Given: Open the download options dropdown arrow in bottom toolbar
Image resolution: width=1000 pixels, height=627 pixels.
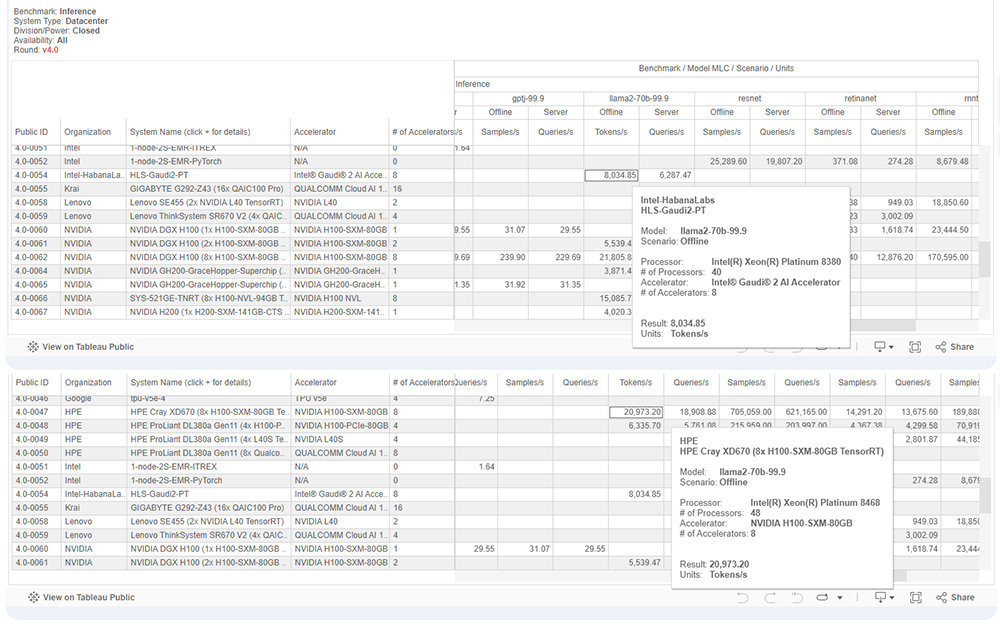Looking at the screenshot, I should coord(891,597).
